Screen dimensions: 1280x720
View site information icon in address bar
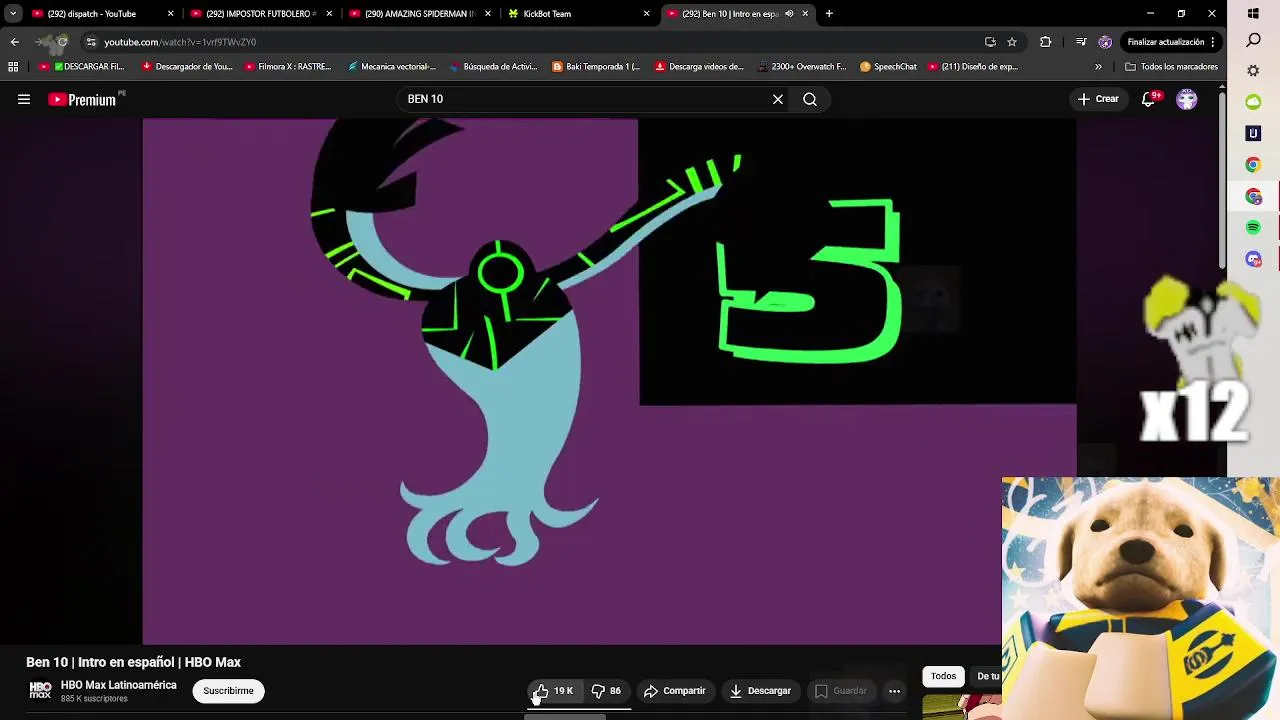[x=91, y=42]
